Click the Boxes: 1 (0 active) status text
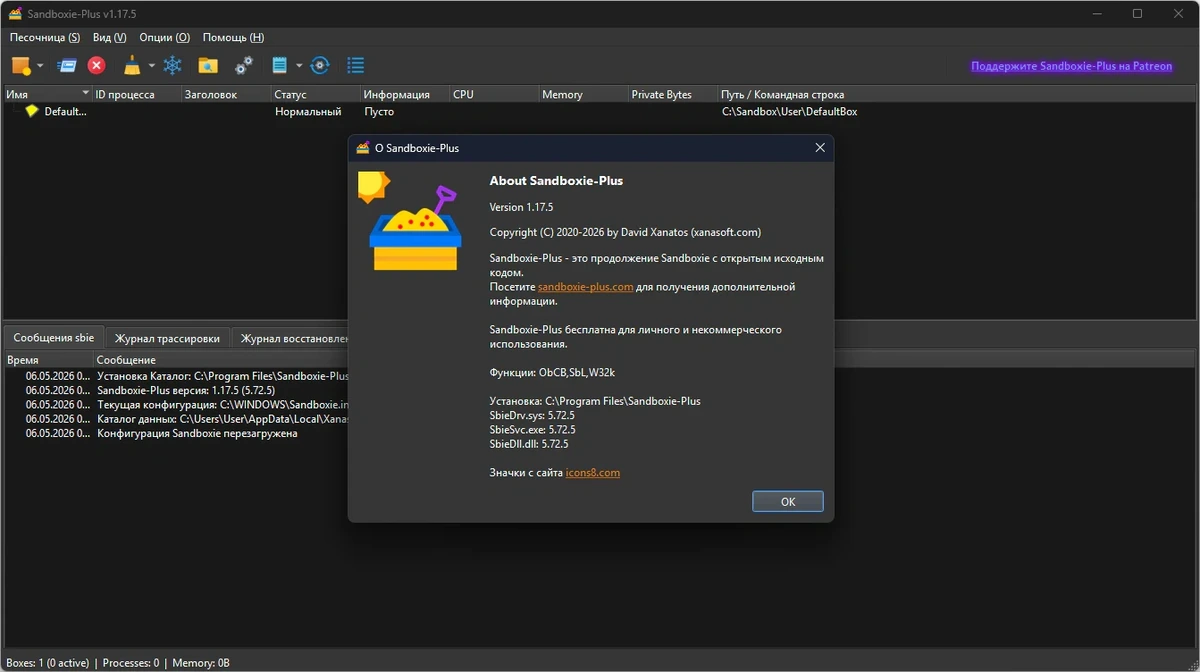This screenshot has height=672, width=1200. 46,662
